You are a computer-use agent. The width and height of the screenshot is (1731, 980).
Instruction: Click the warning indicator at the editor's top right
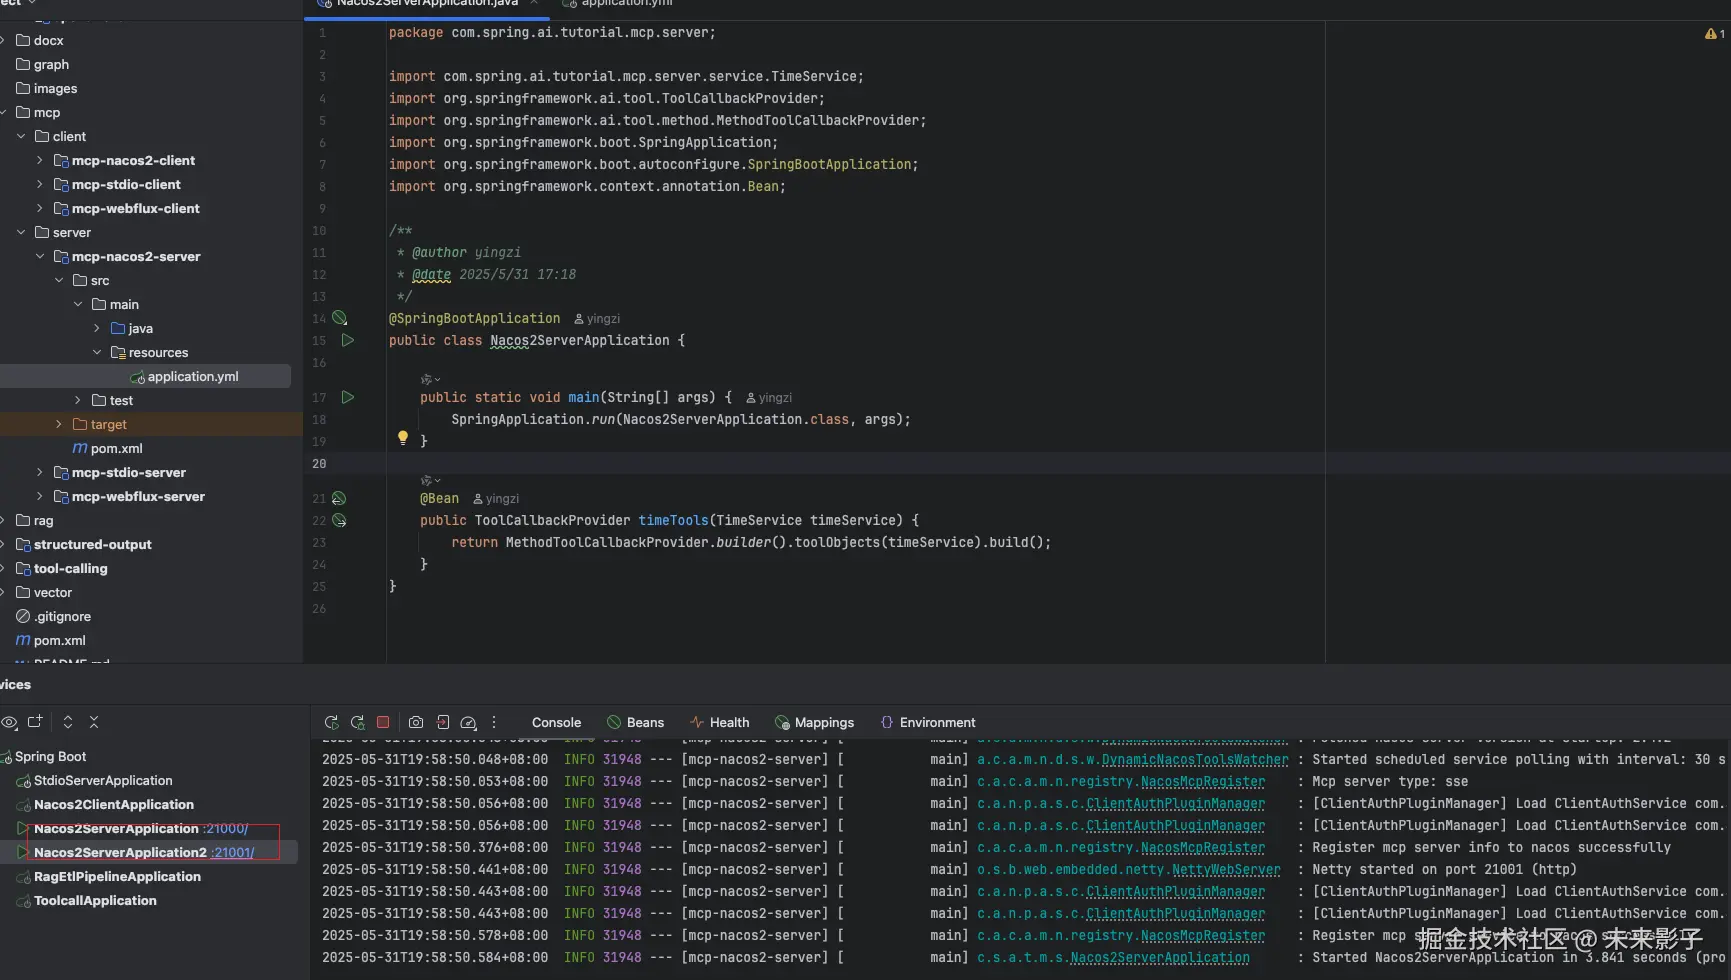pos(1714,33)
